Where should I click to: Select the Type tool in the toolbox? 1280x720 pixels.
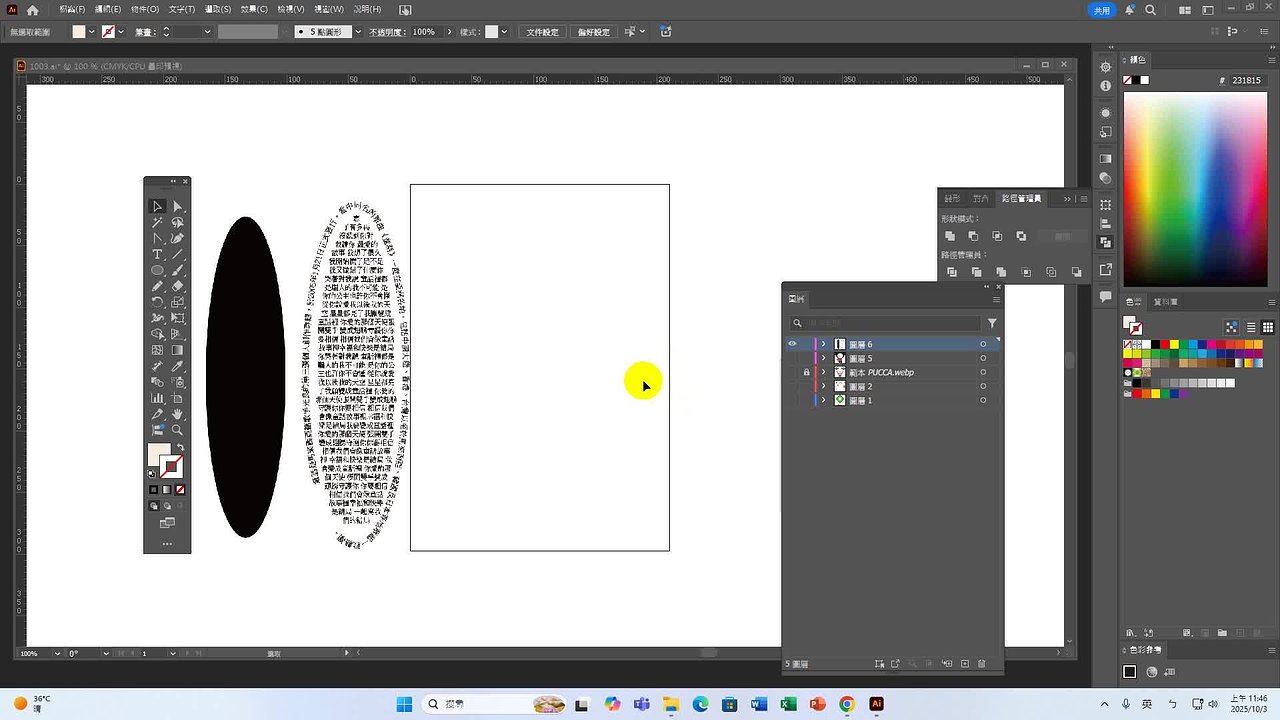tap(157, 255)
